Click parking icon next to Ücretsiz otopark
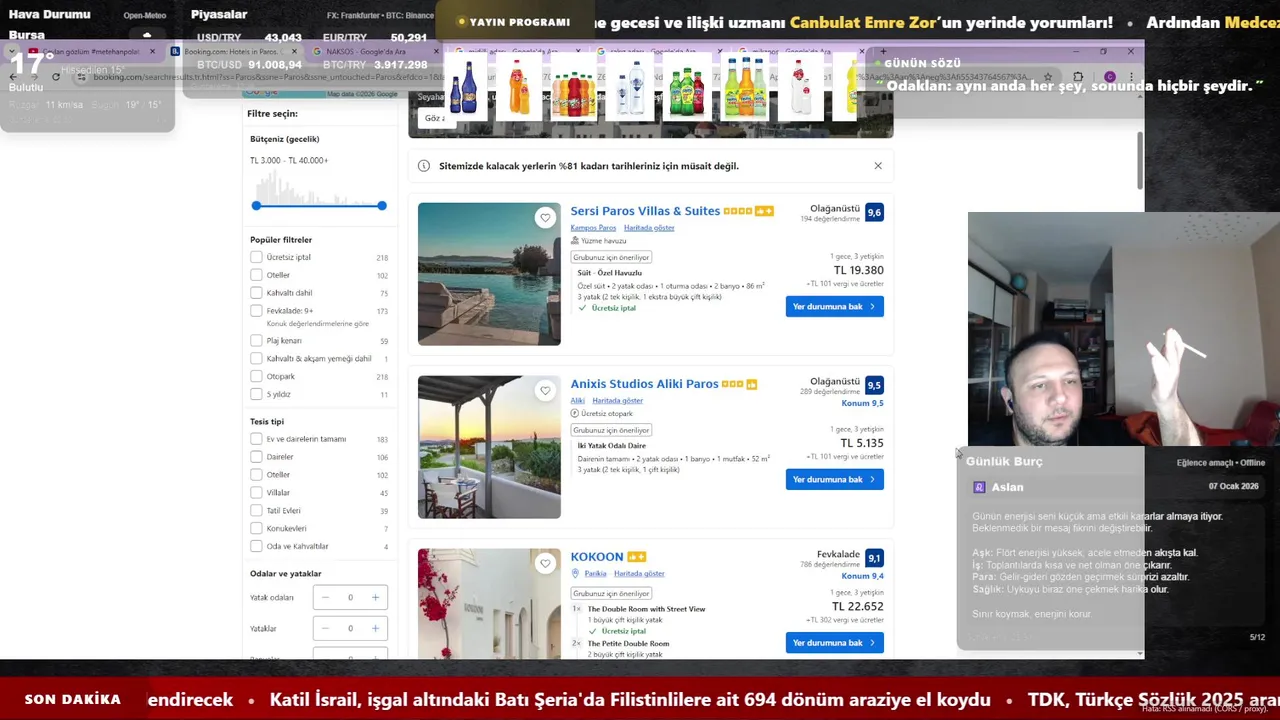The width and height of the screenshot is (1280, 720). click(575, 413)
